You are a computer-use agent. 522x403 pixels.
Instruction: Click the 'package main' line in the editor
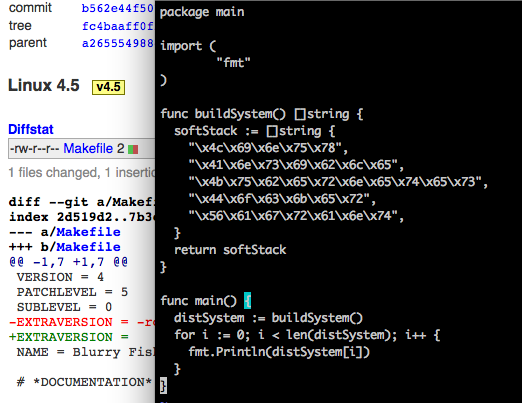click(202, 12)
